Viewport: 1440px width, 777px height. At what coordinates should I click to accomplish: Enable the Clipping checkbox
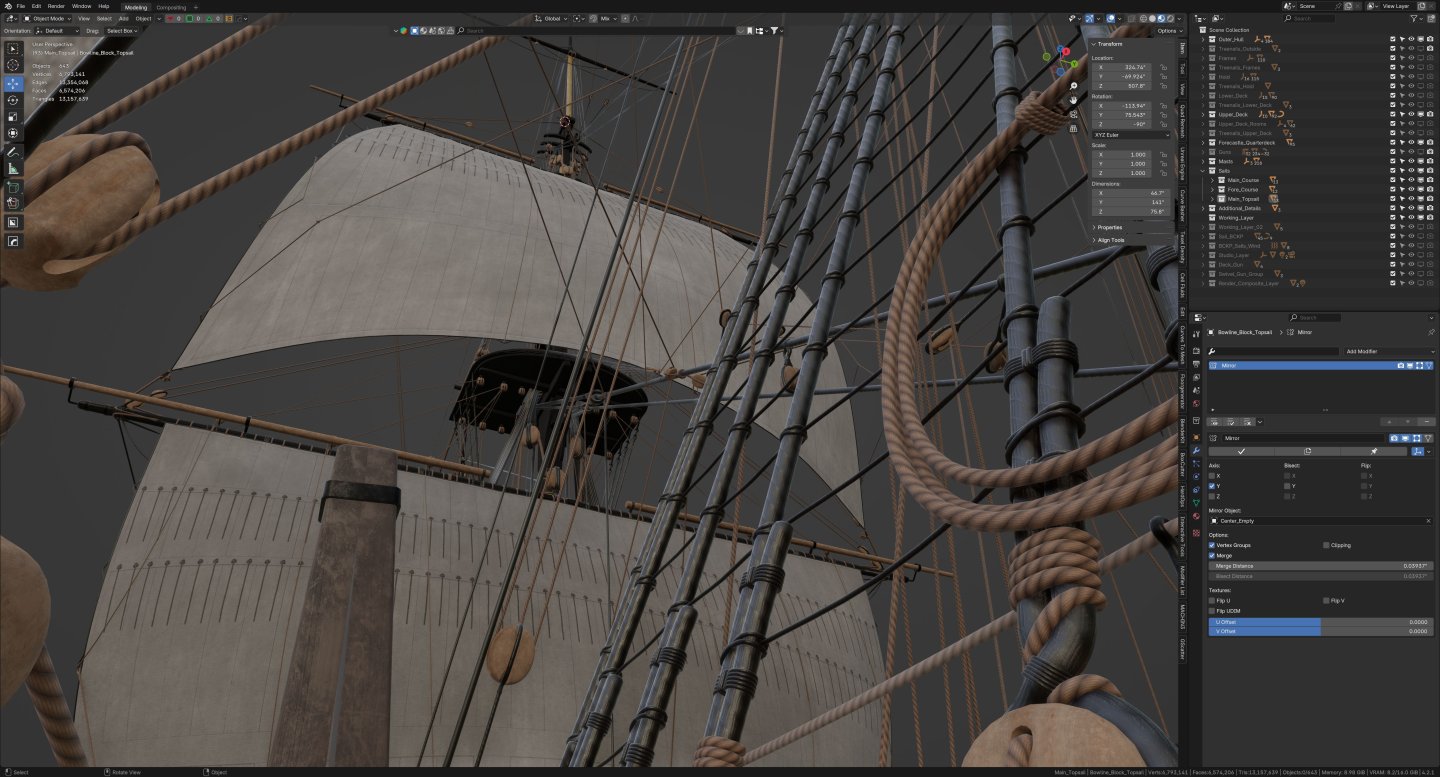(1326, 545)
